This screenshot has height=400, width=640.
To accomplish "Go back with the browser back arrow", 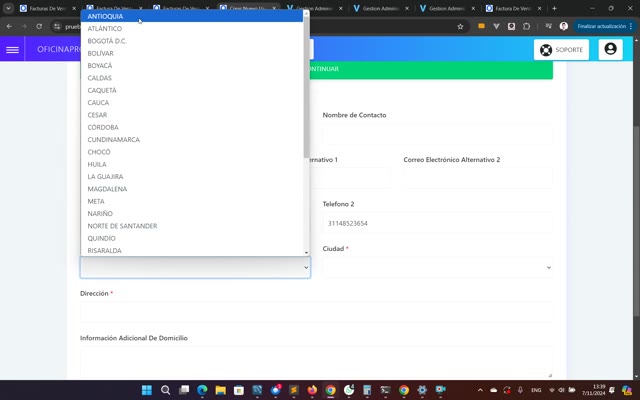I will pos(9,27).
